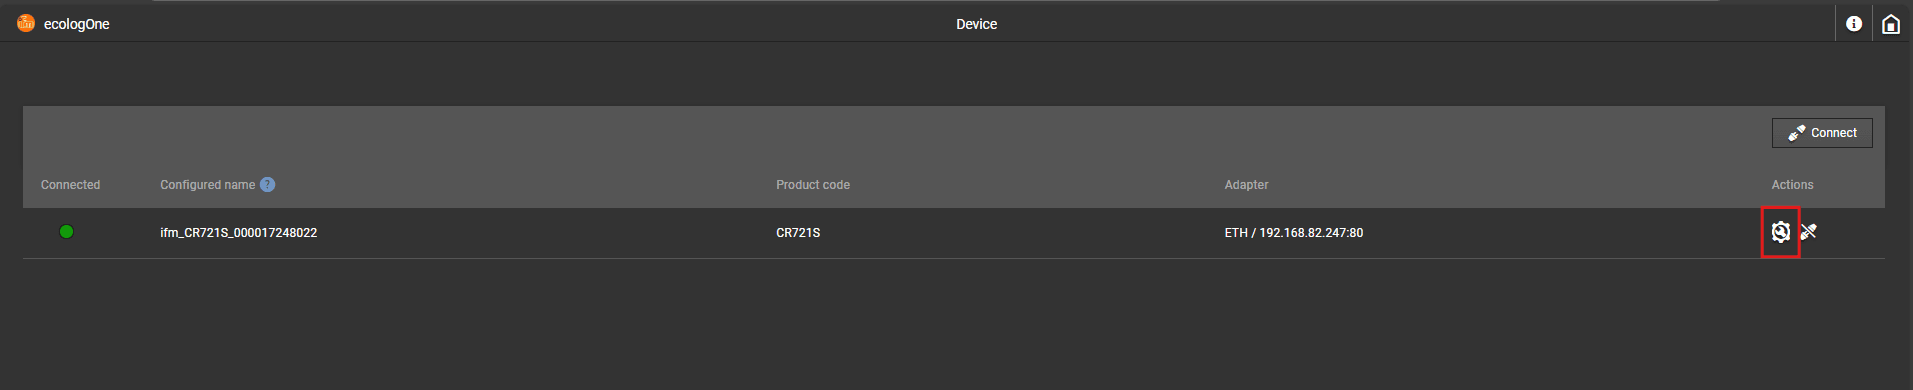Viewport: 1913px width, 390px height.
Task: Click the ecologOne application name text
Action: coord(77,24)
